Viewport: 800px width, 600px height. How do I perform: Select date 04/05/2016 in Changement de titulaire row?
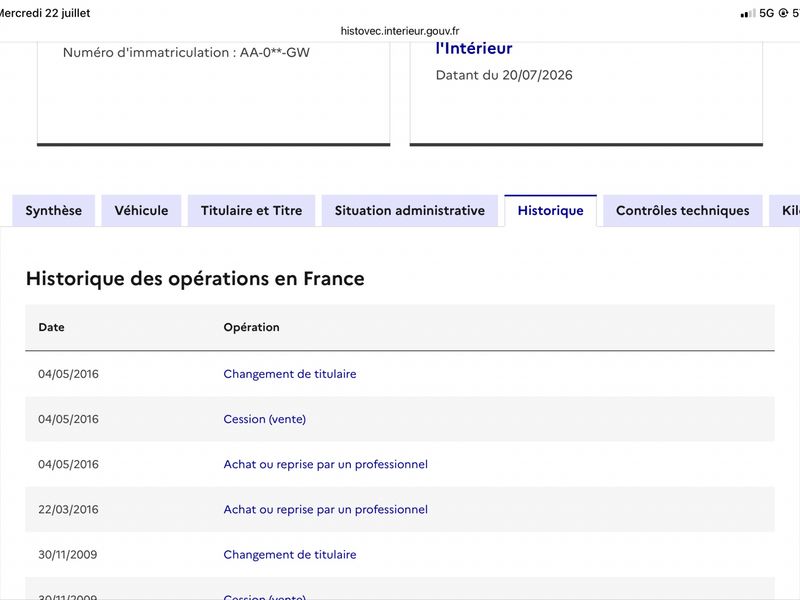68,374
